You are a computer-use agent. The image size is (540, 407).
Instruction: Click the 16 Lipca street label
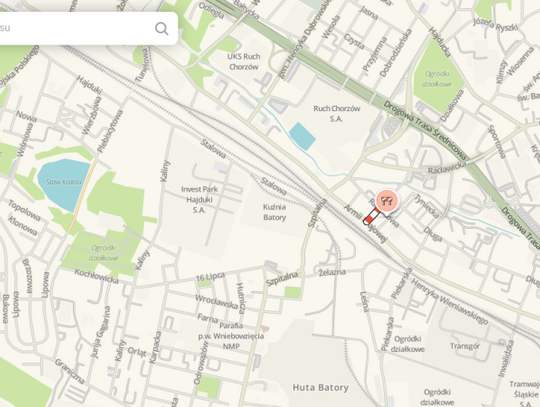click(x=210, y=276)
